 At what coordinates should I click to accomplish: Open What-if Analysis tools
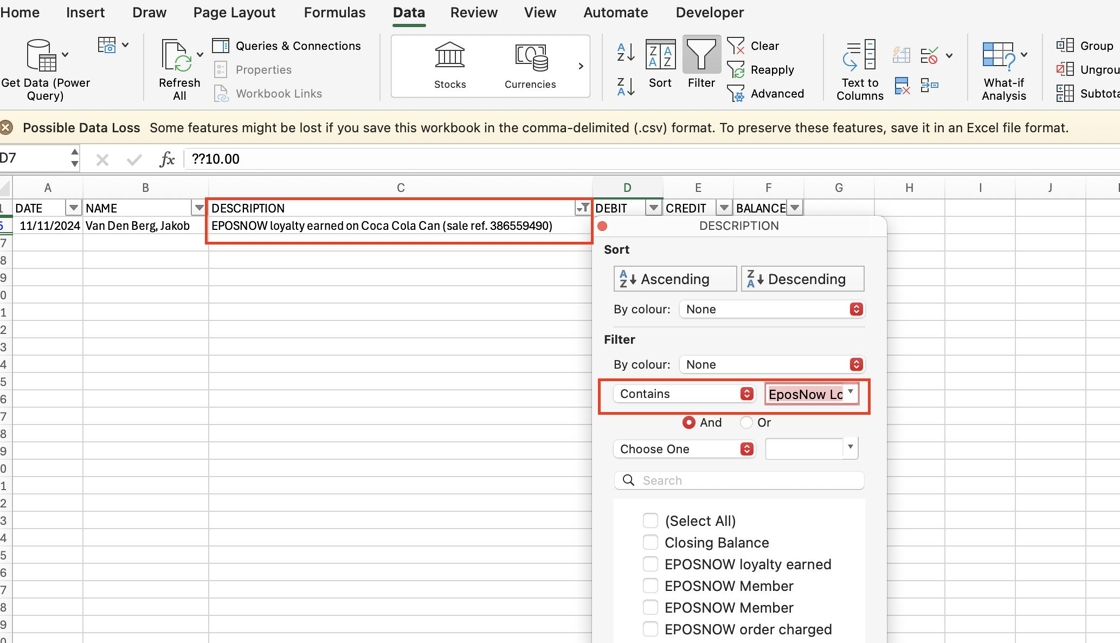[x=1004, y=69]
